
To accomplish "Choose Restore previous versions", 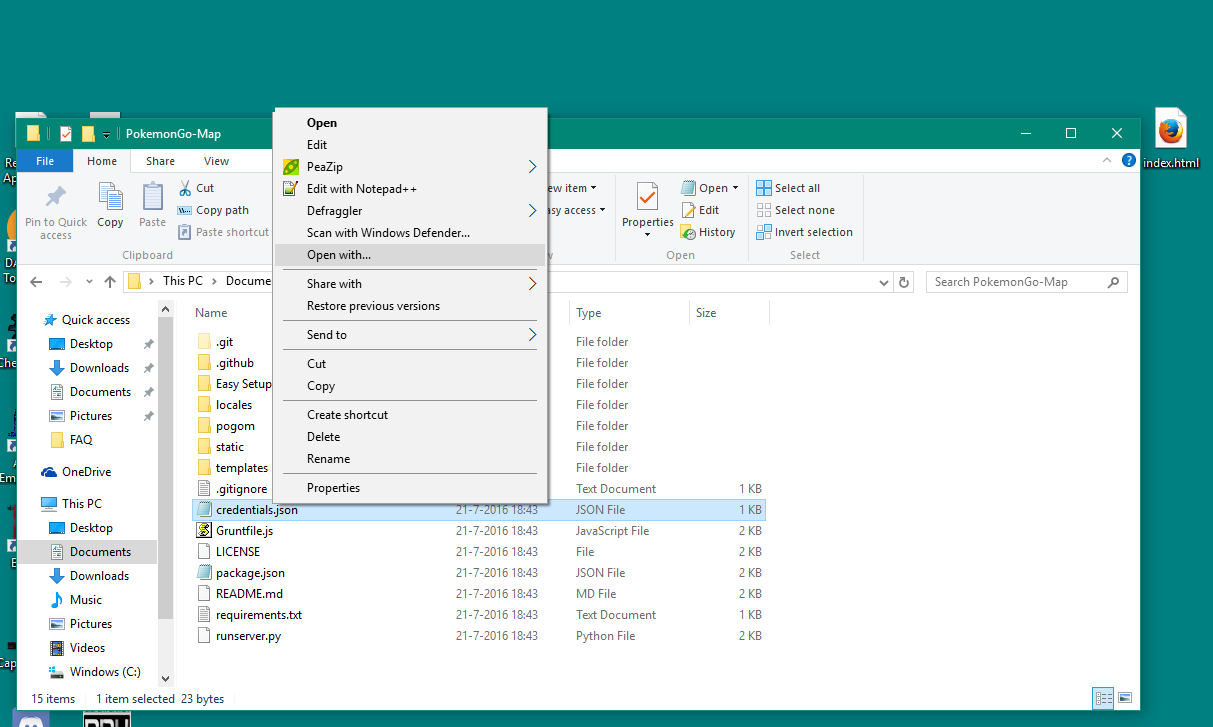I will (x=410, y=306).
